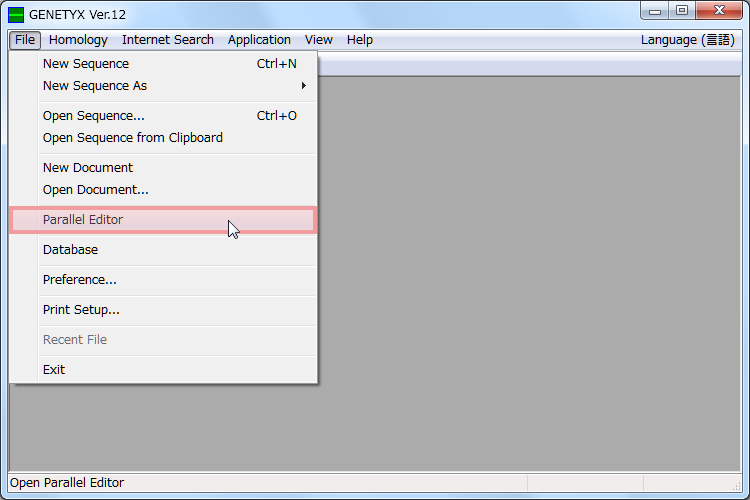This screenshot has height=500, width=750.
Task: Open the File menu
Action: click(25, 40)
